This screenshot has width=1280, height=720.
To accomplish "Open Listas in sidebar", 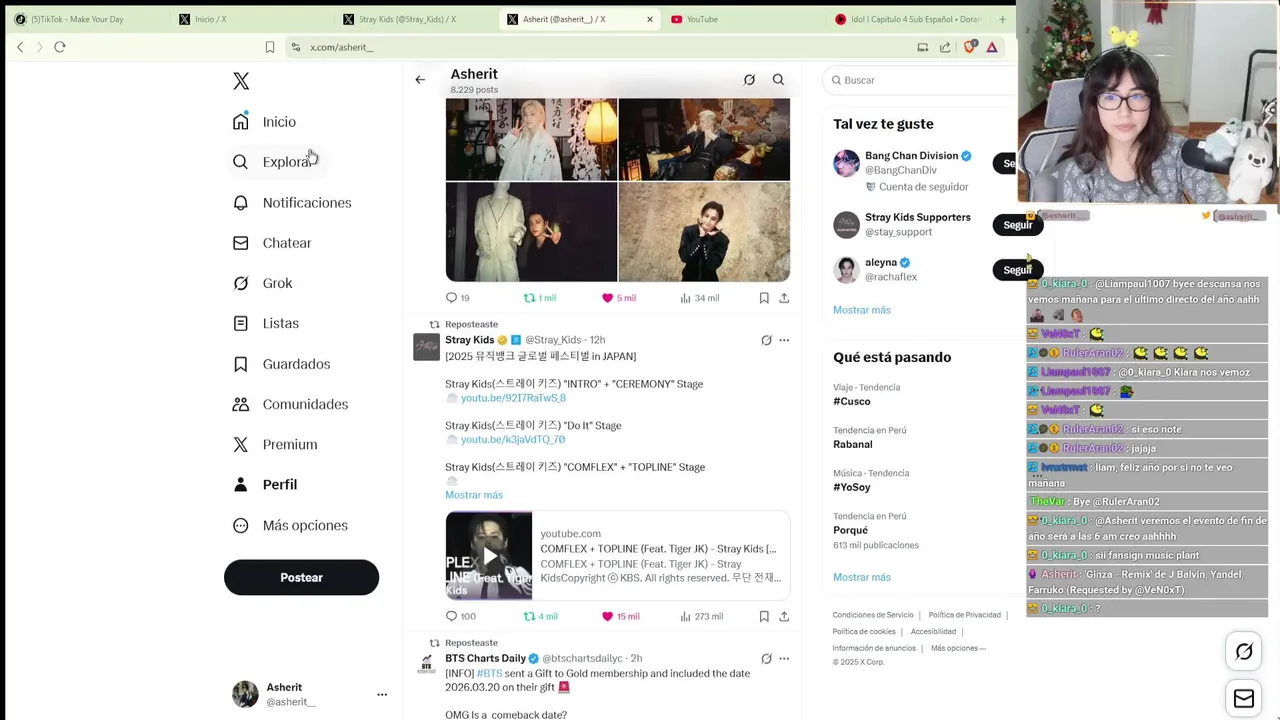I will [266, 323].
